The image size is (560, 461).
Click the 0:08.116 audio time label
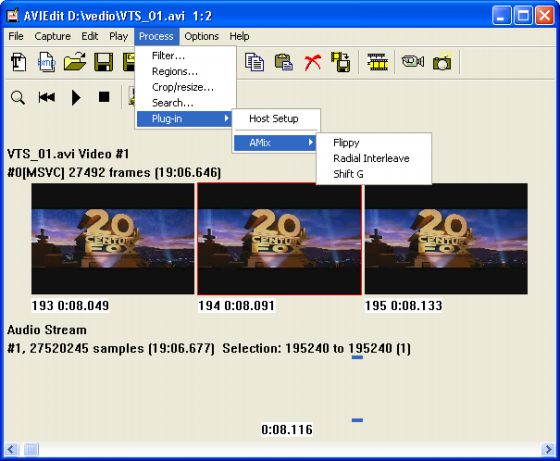(x=287, y=429)
